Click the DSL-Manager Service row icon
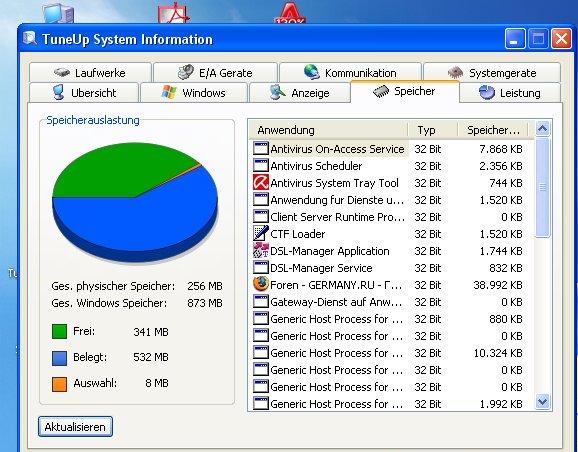578x452 pixels. click(x=261, y=267)
